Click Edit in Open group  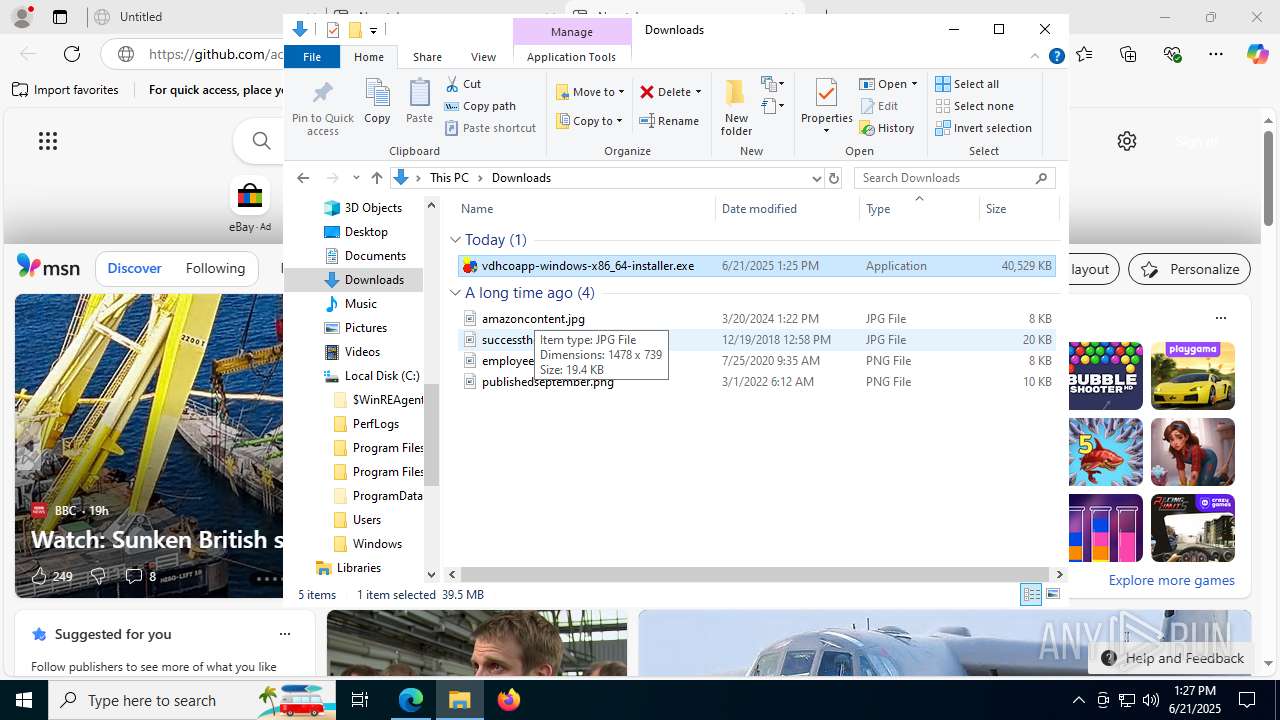click(879, 106)
